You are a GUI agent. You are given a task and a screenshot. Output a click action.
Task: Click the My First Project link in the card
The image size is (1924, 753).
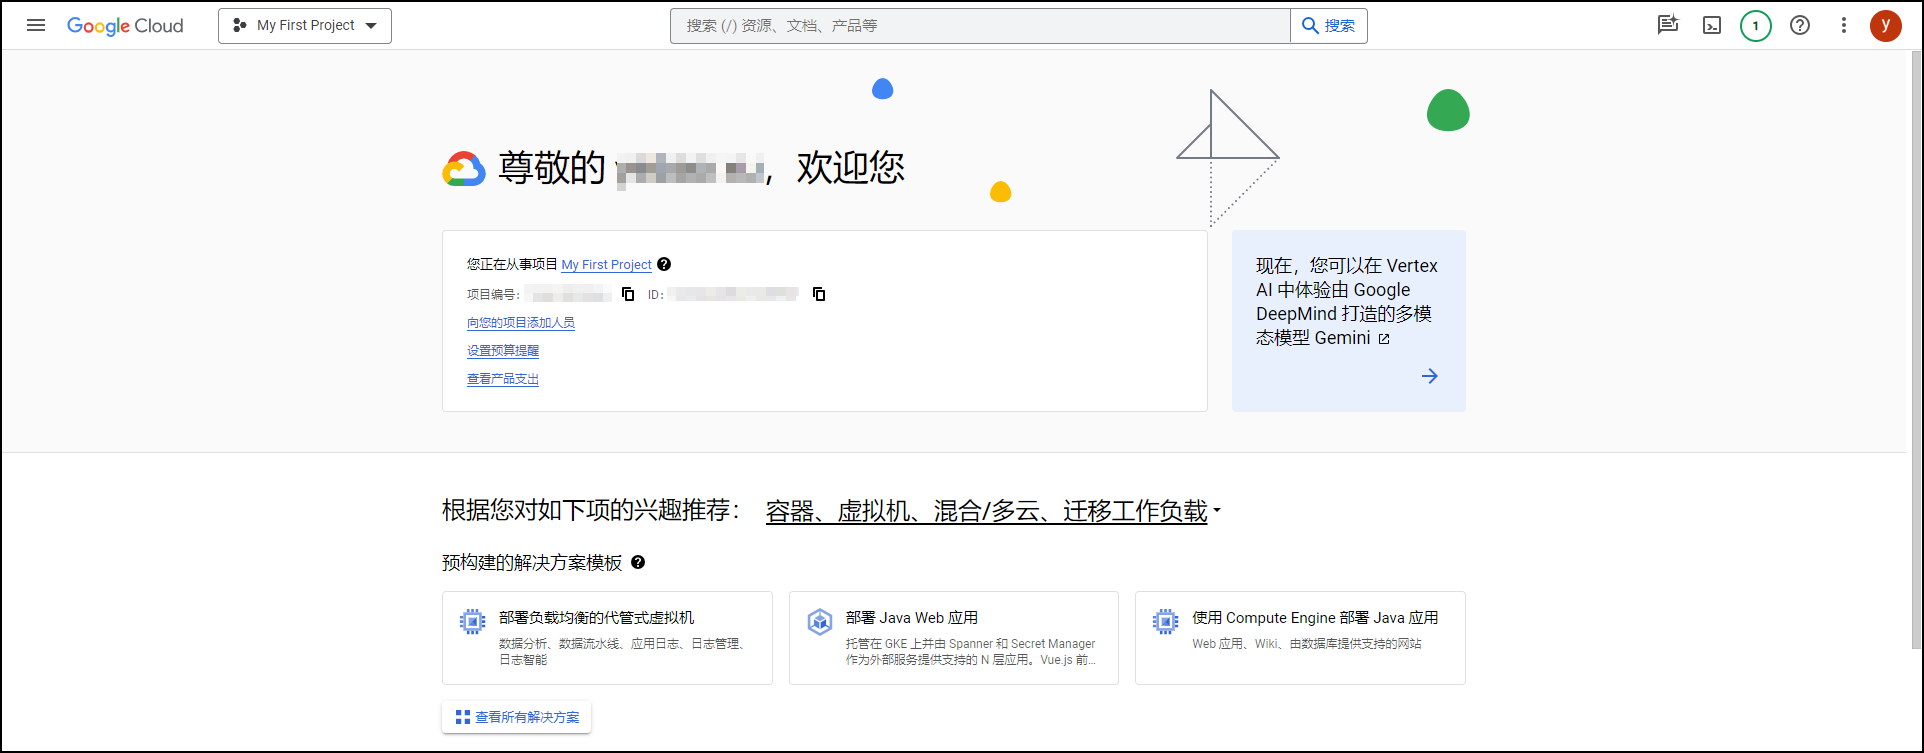[606, 265]
